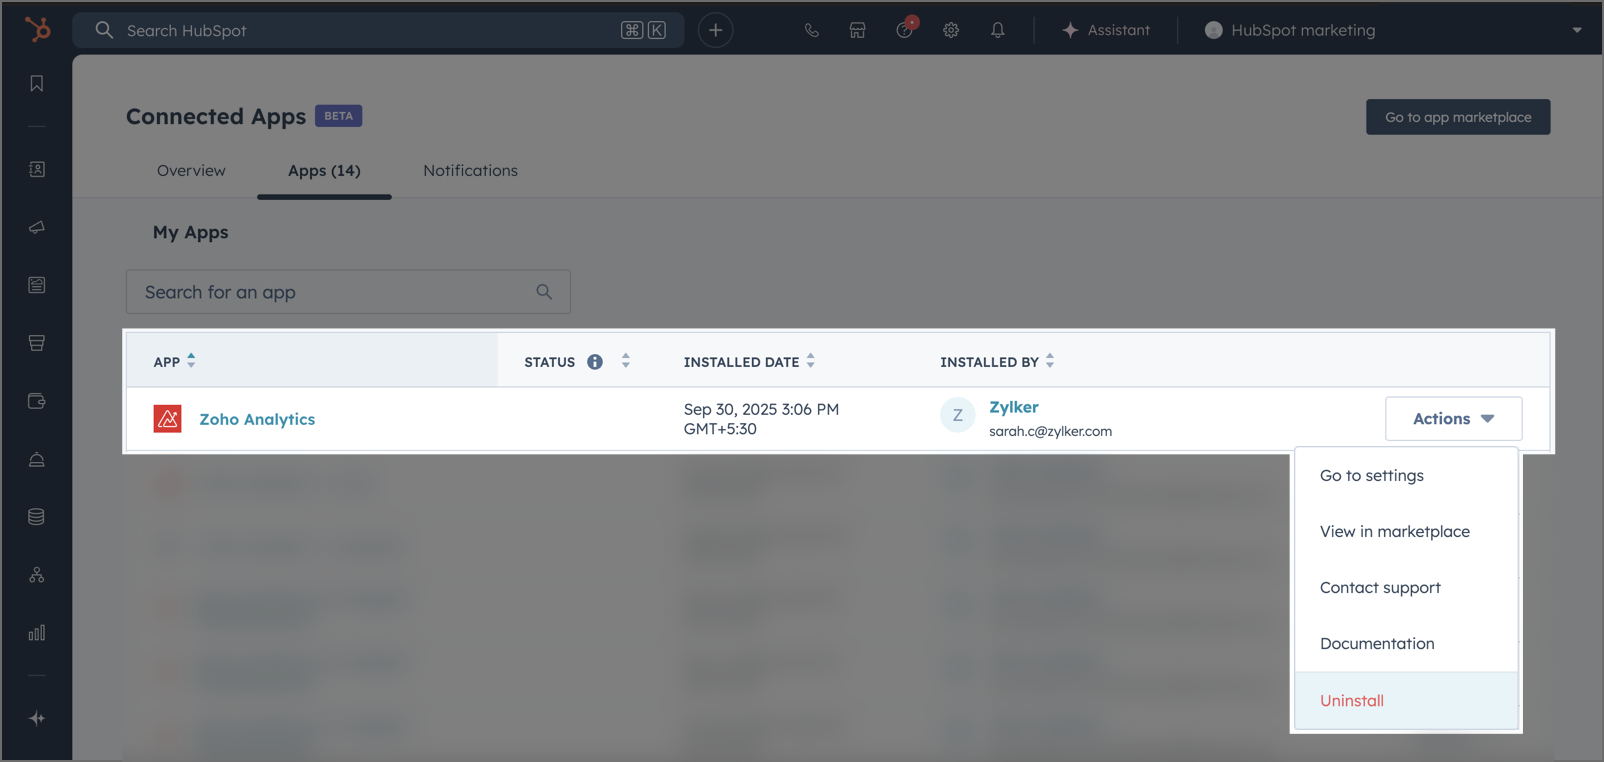The image size is (1604, 762).
Task: Open the Marketing megaphone sidebar icon
Action: click(37, 227)
